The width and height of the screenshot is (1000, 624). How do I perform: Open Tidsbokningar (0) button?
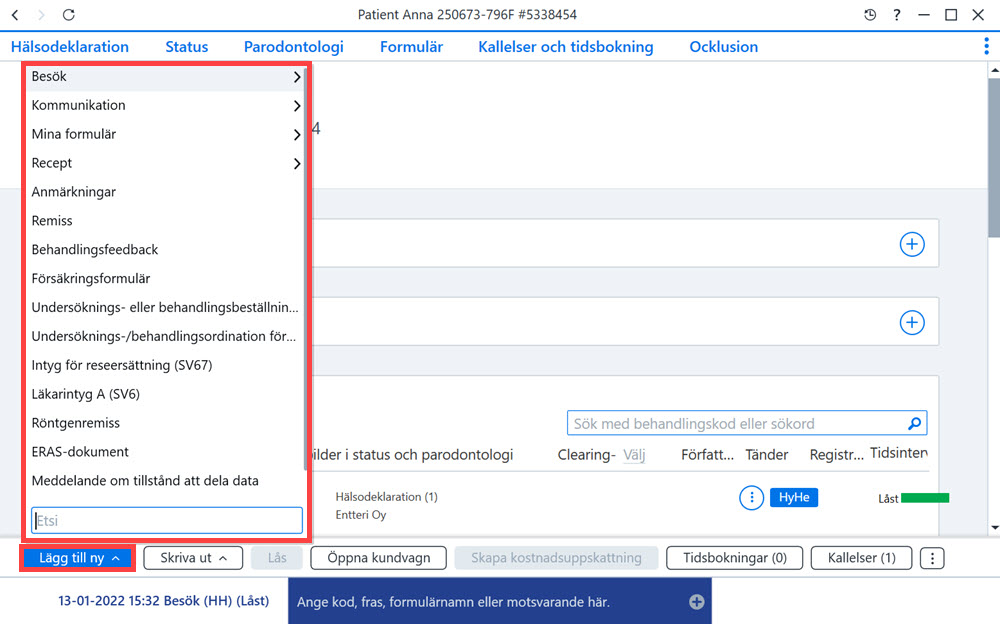pos(735,558)
